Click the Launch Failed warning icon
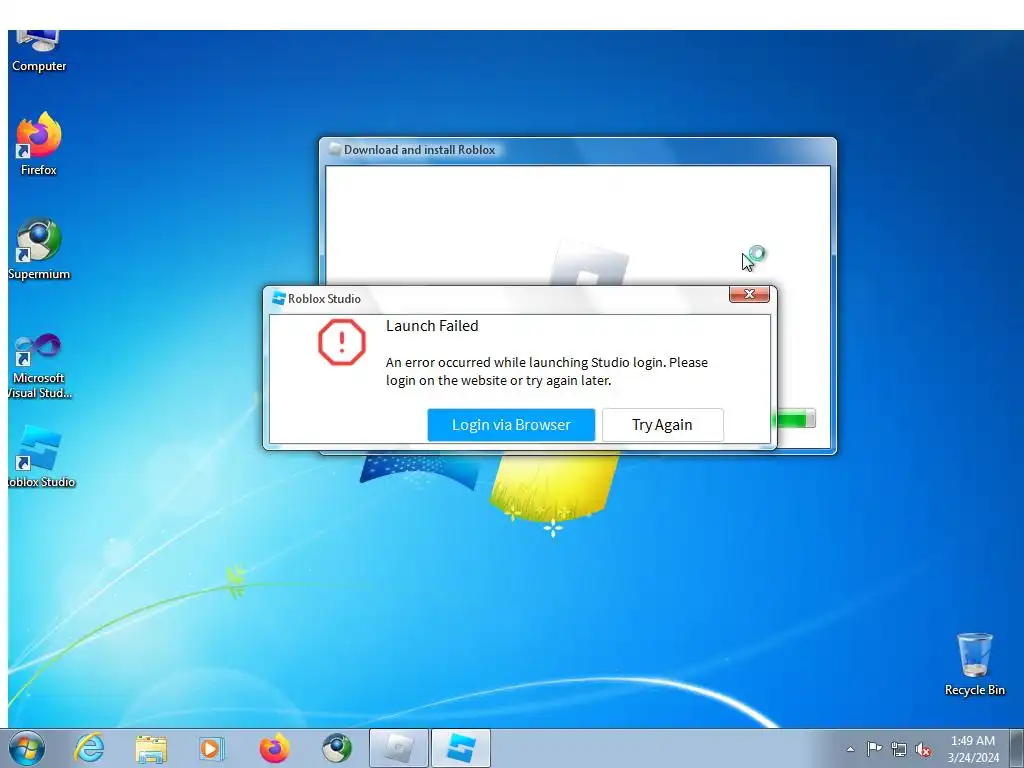 pyautogui.click(x=342, y=342)
